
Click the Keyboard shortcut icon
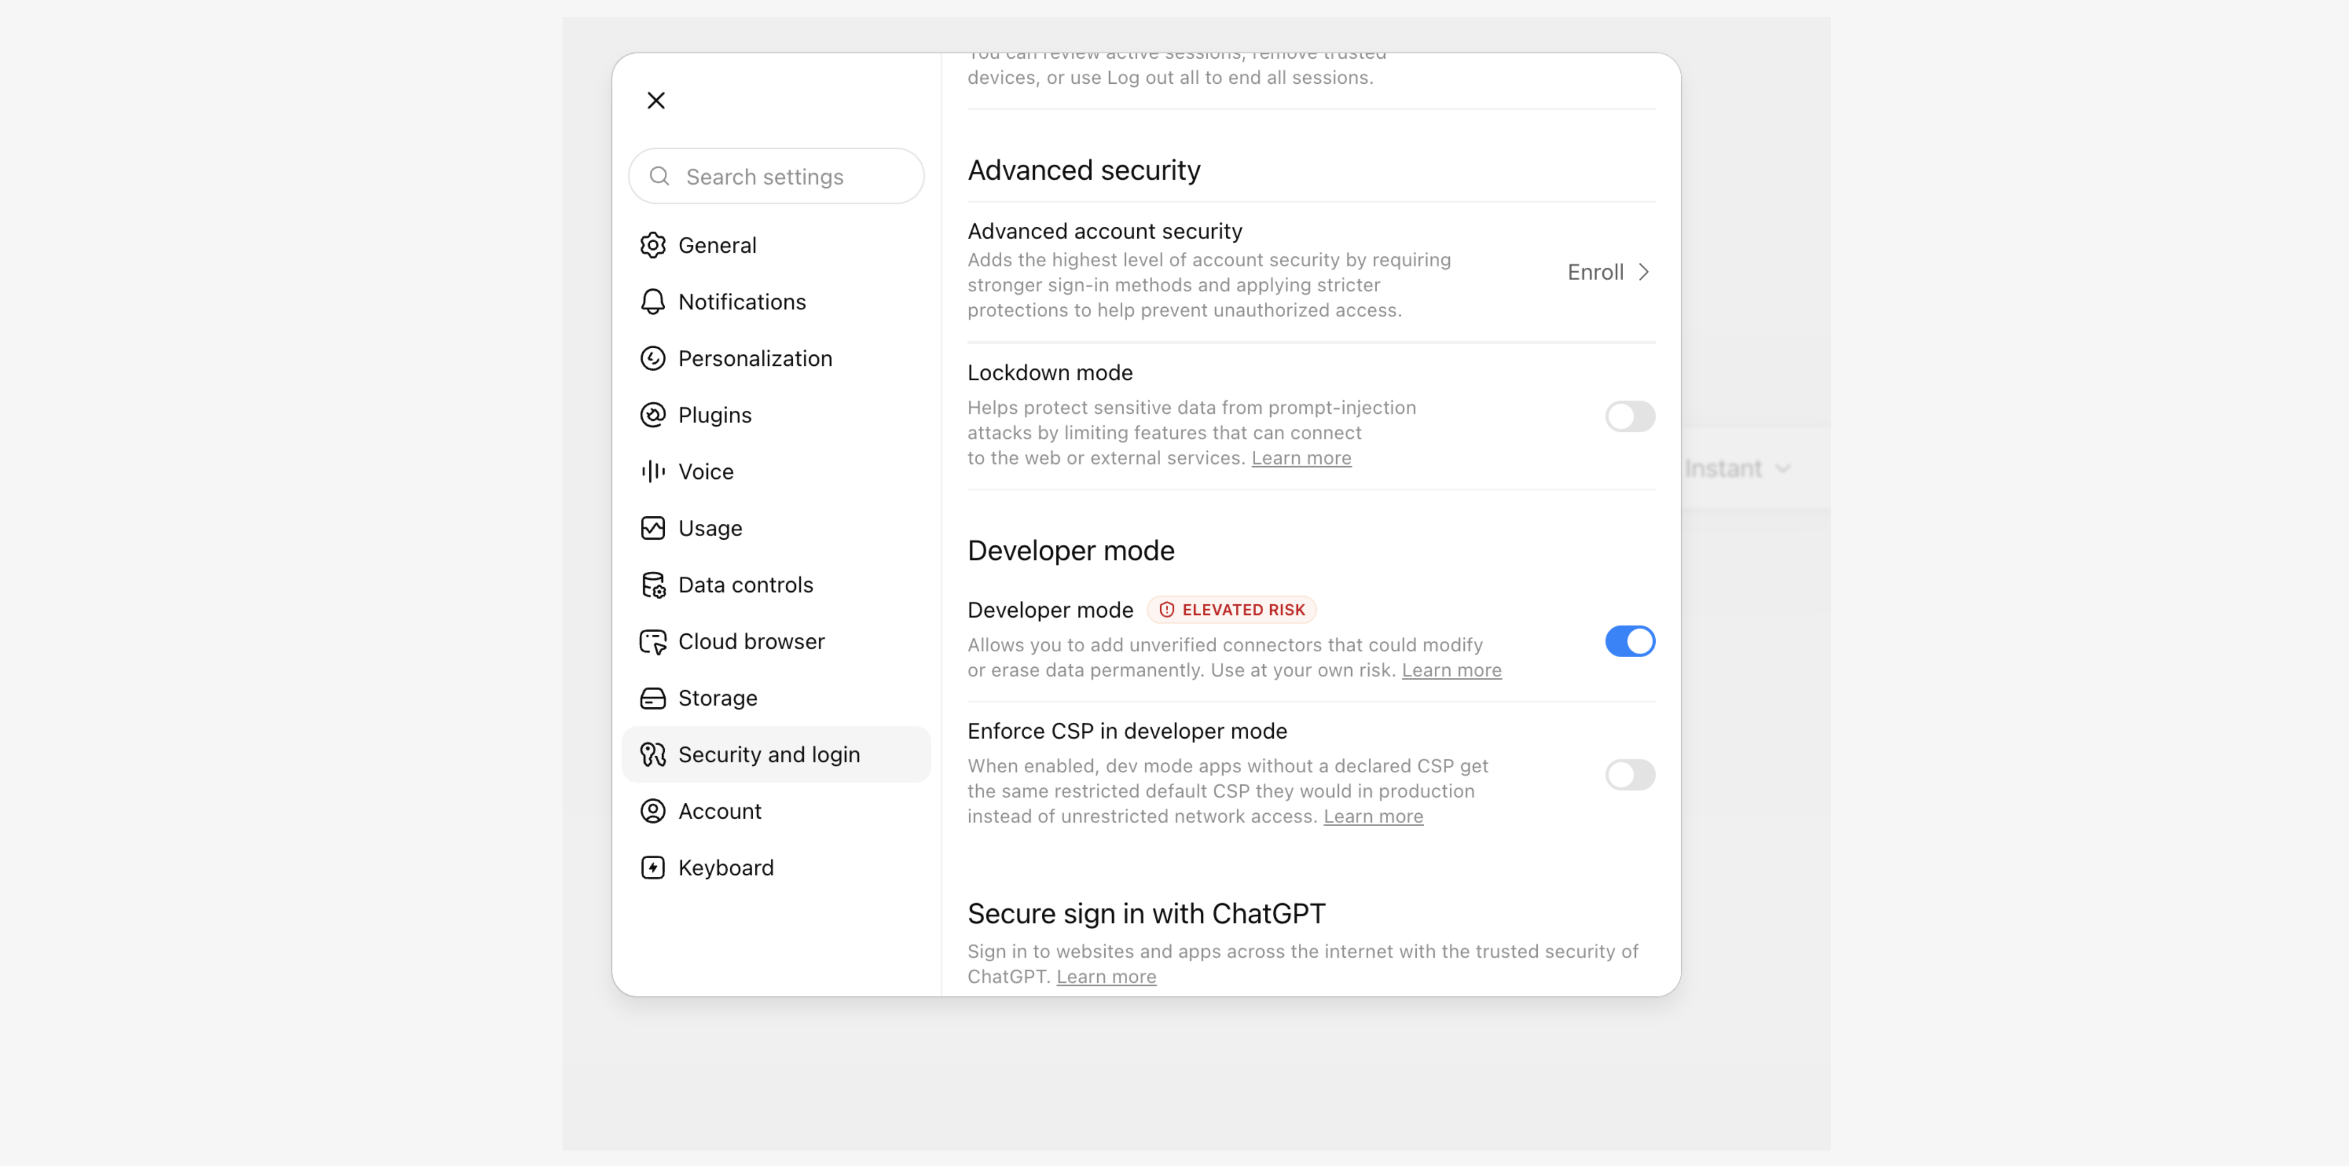653,868
